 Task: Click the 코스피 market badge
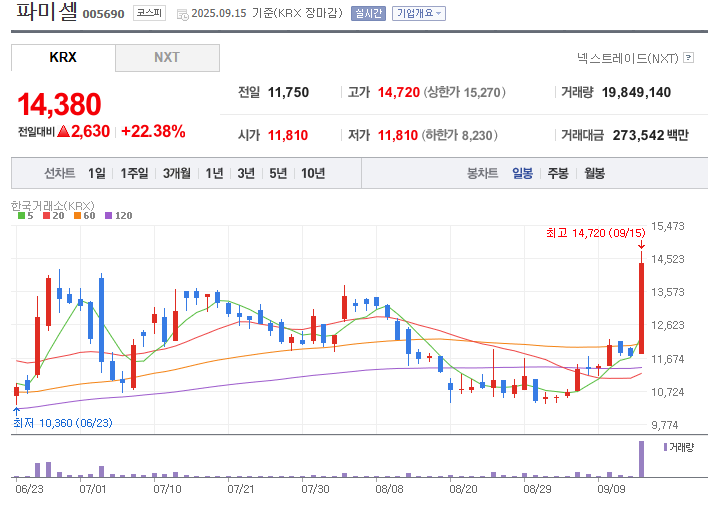coord(149,13)
